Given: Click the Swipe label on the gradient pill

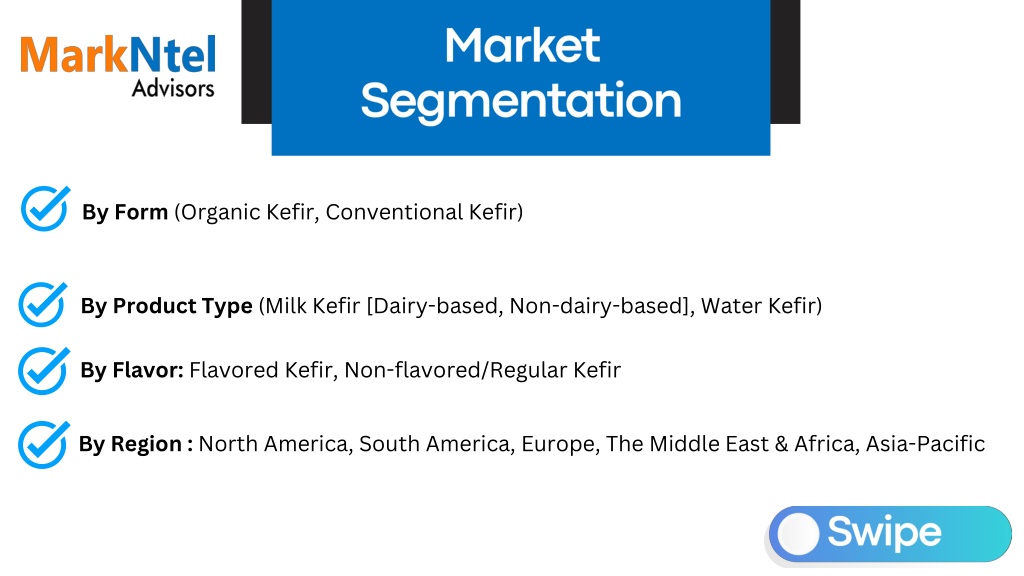Looking at the screenshot, I should coord(884,532).
